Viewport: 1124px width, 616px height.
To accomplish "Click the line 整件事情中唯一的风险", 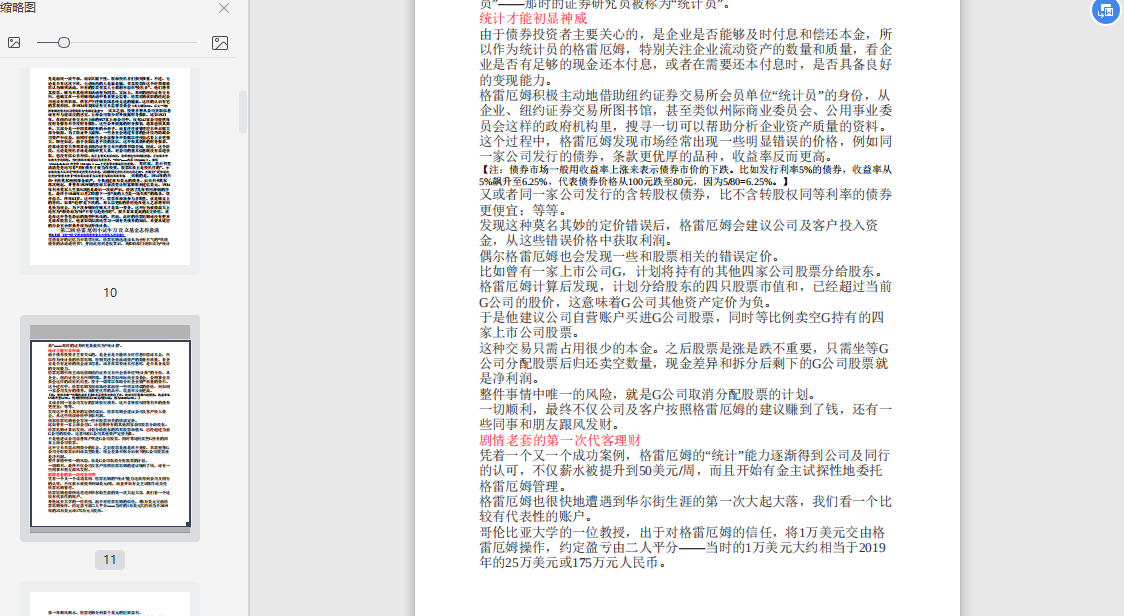I will pyautogui.click(x=648, y=394).
